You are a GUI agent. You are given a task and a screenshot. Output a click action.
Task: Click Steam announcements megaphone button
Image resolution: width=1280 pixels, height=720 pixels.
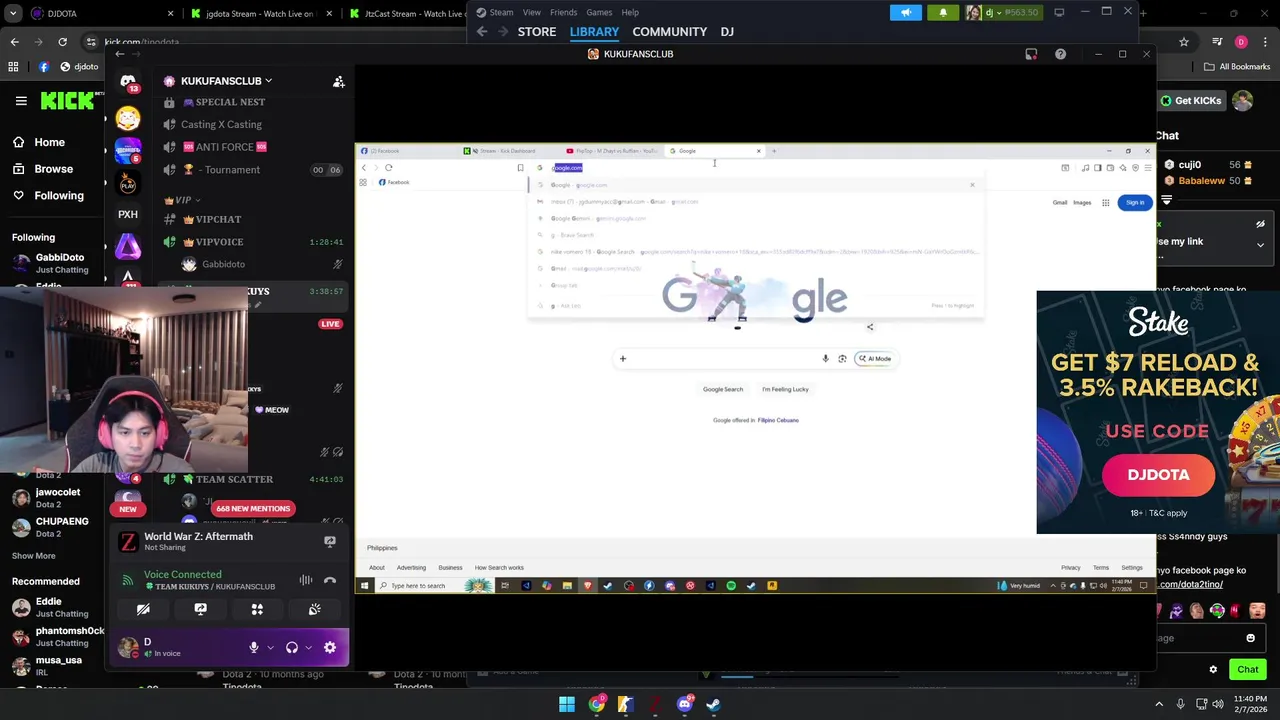(x=906, y=13)
